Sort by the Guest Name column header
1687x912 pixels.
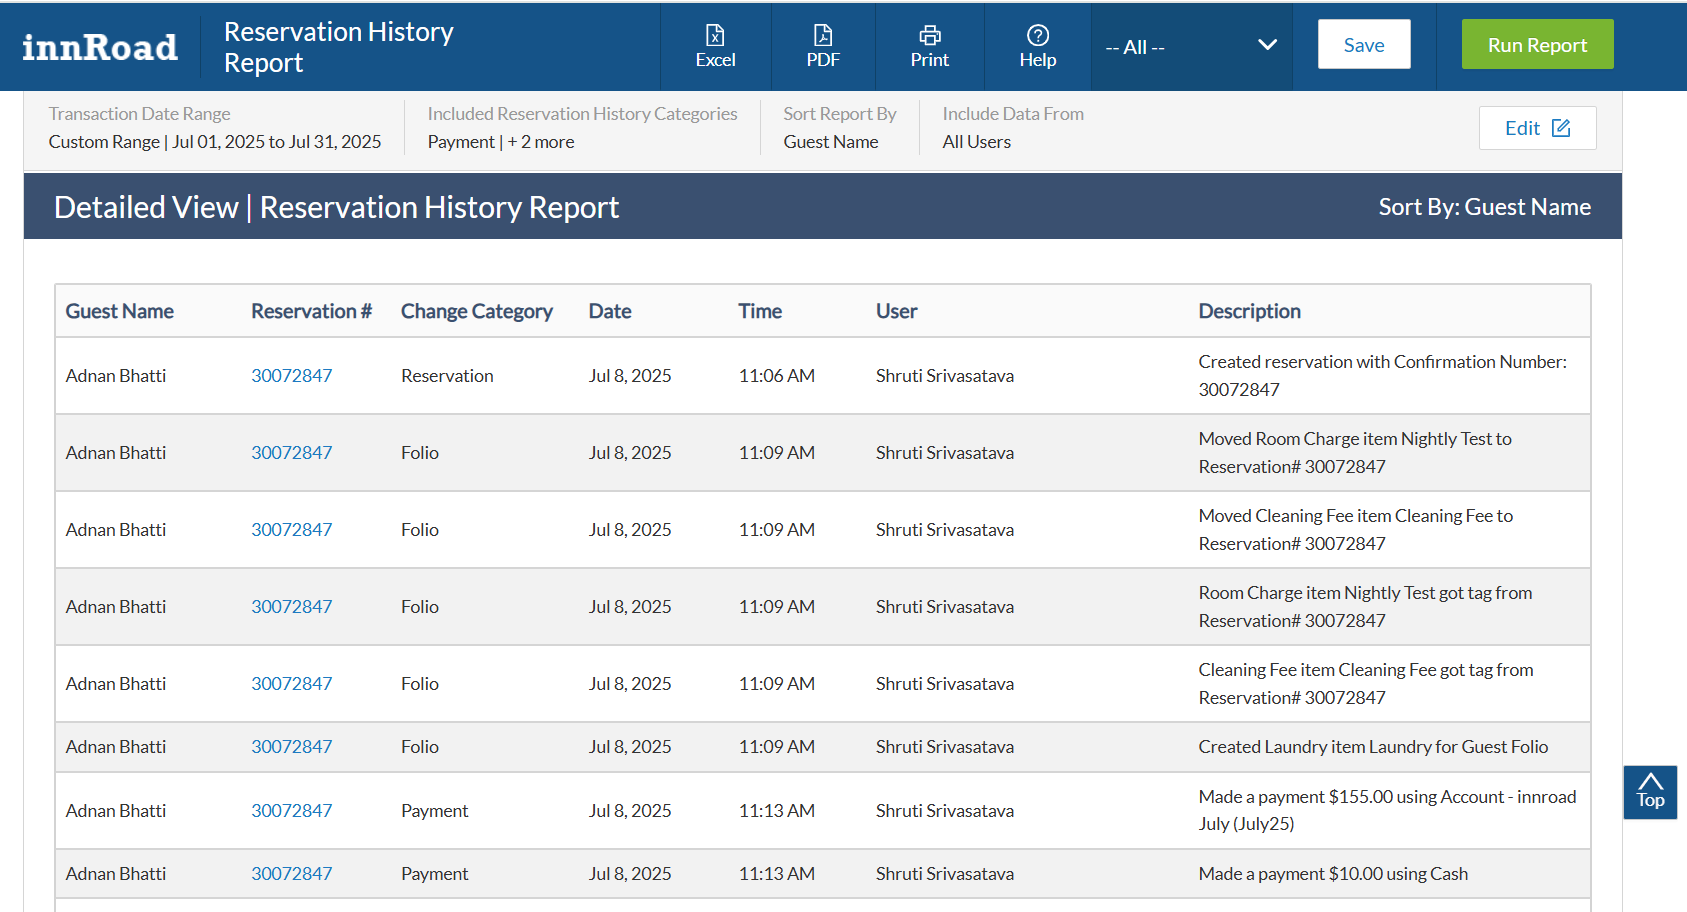coord(120,311)
